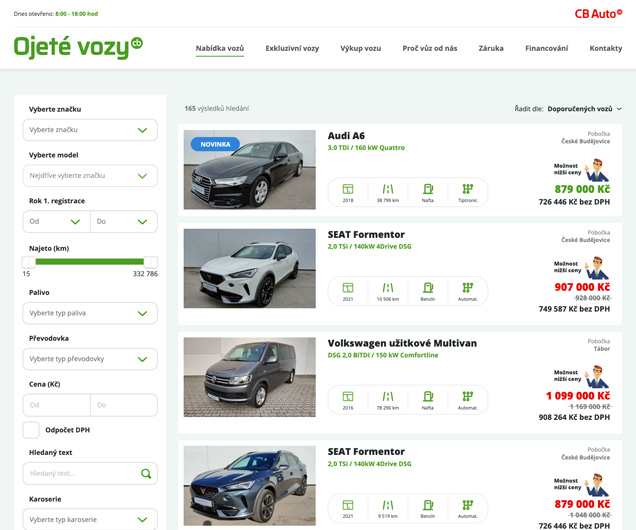Click the year icon on the white SEAT Formentor card
636x530 pixels.
click(x=348, y=288)
